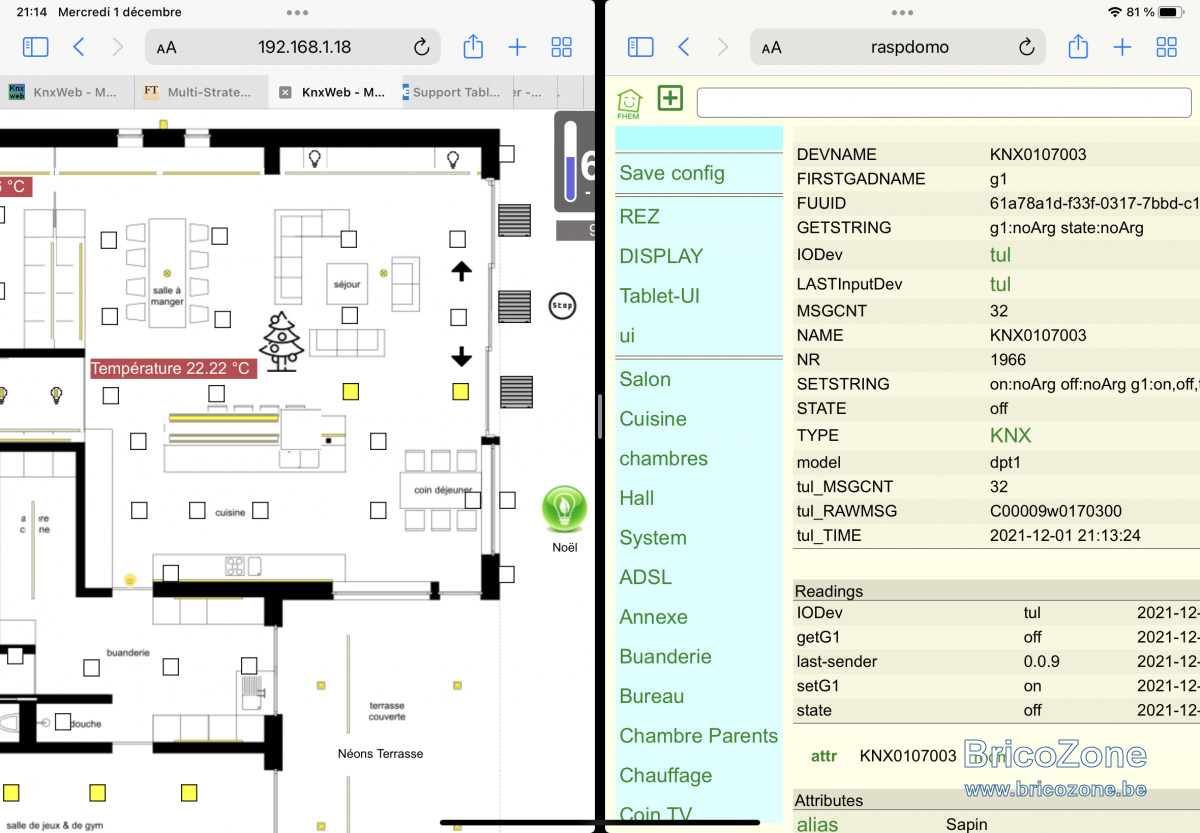The image size is (1200, 833).
Task: Tap the Stop blinds icon
Action: click(562, 305)
